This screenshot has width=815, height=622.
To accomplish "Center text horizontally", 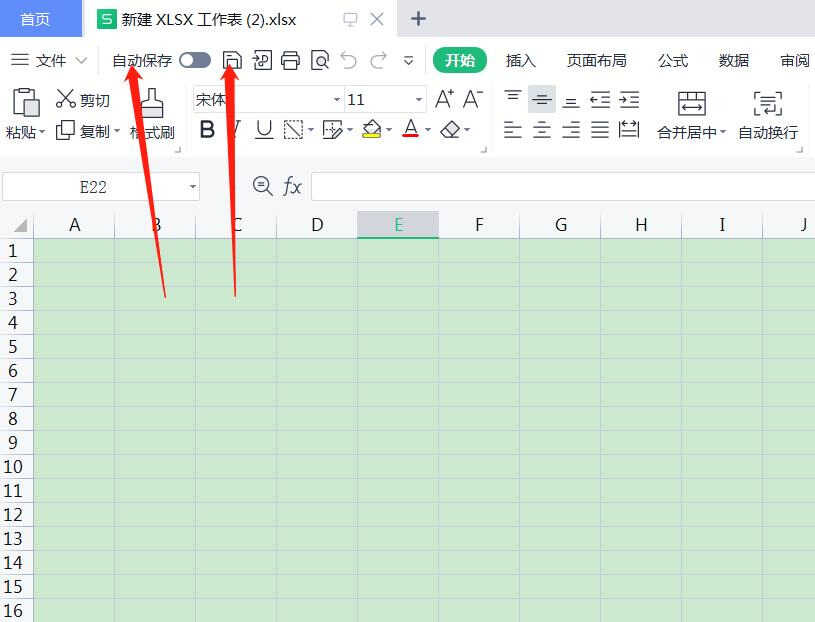I will (542, 130).
